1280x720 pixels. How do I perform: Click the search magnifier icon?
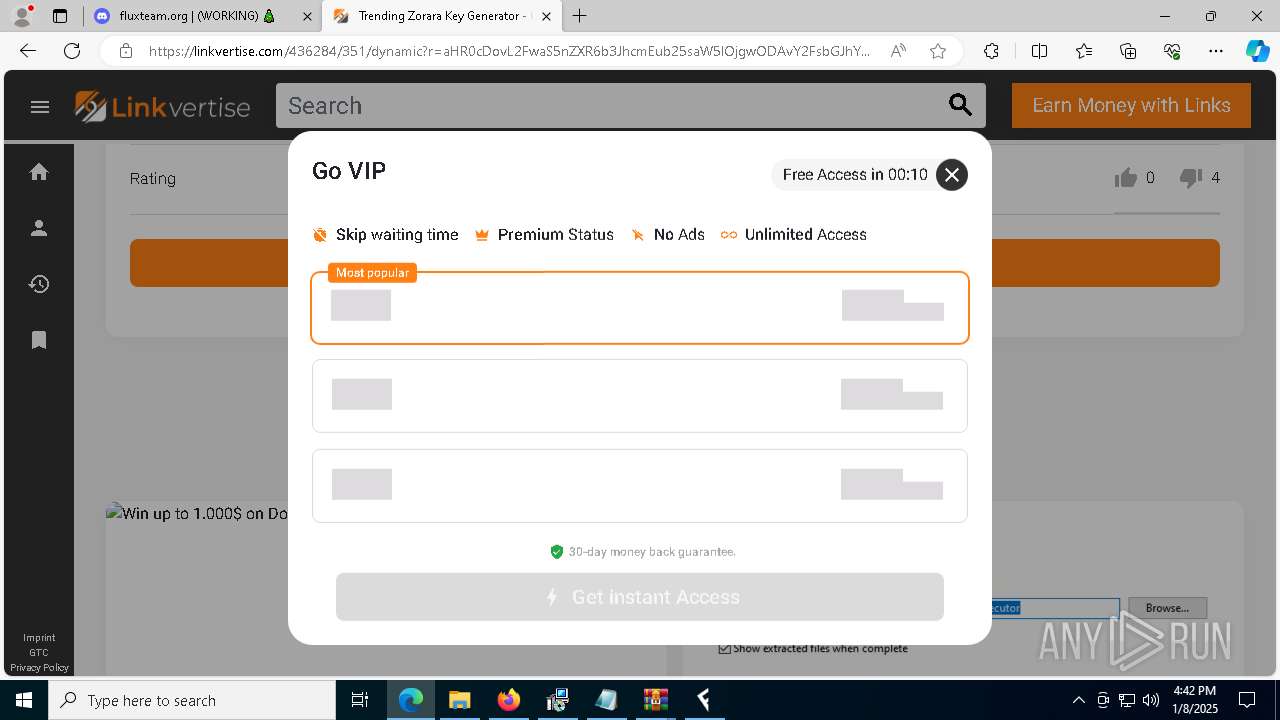point(960,105)
